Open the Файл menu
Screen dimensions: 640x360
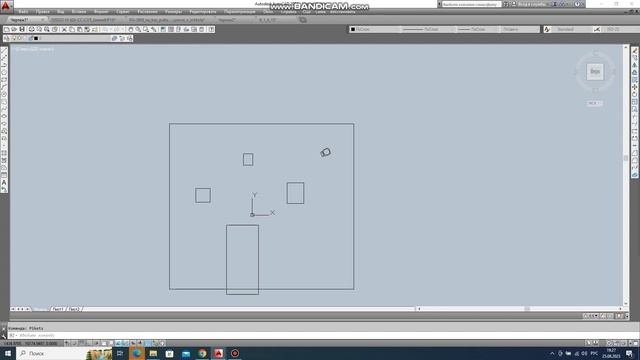(x=23, y=12)
